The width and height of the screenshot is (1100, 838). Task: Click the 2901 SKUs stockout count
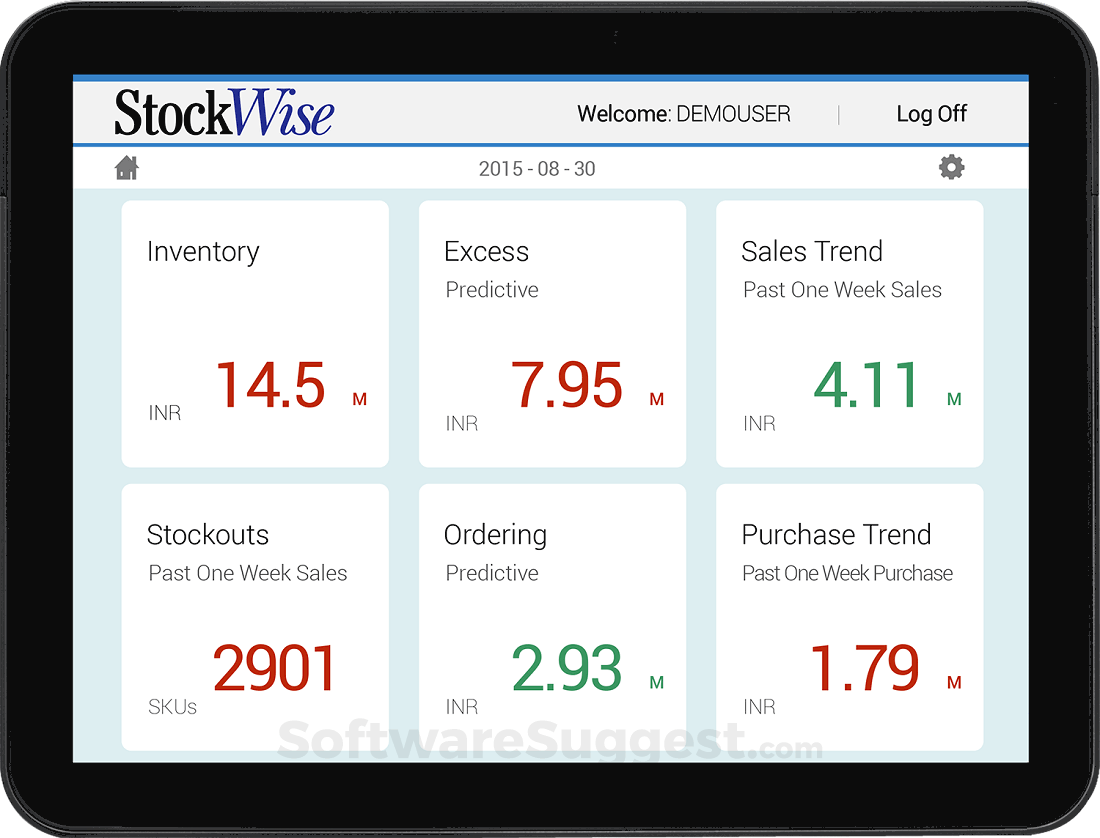[274, 667]
